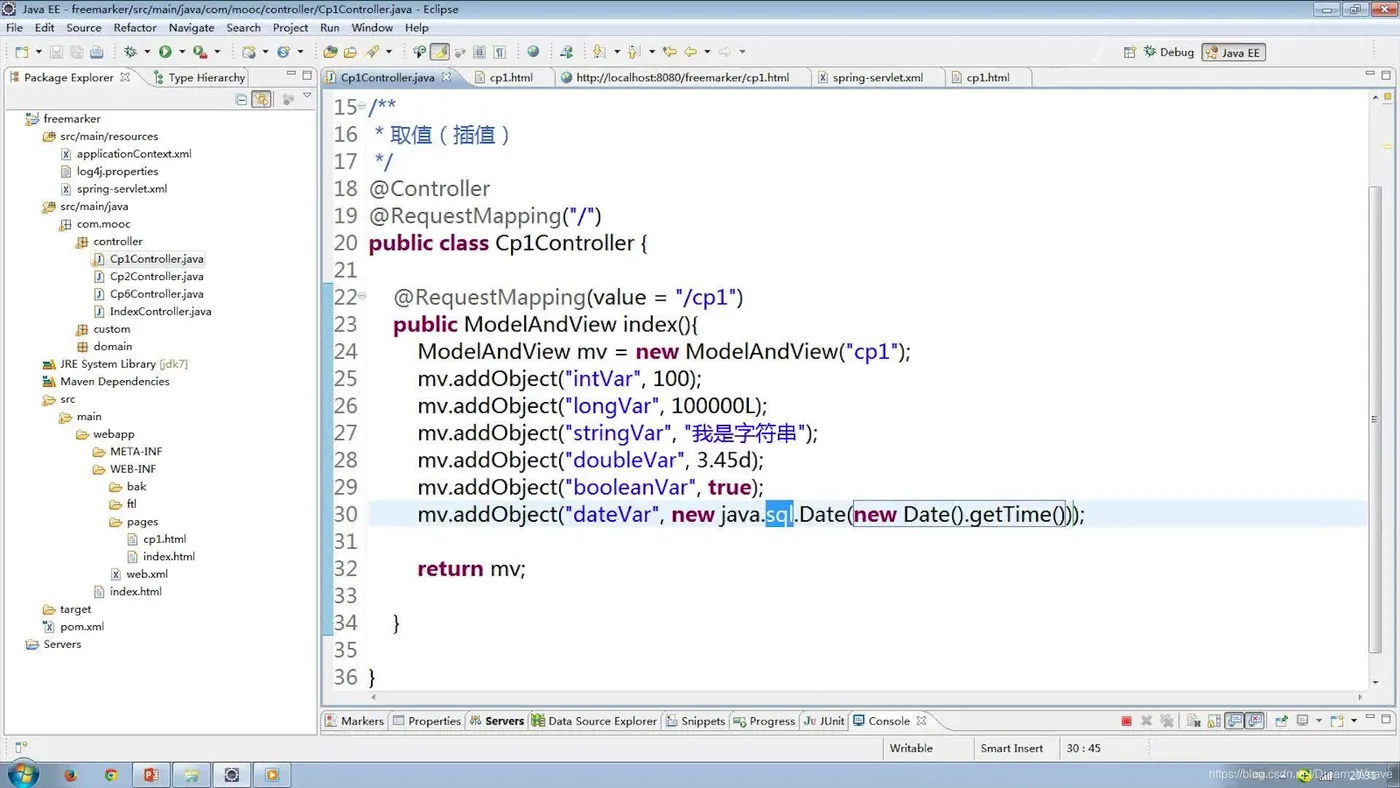The height and width of the screenshot is (788, 1400).
Task: Click the Writable status field
Action: [911, 748]
